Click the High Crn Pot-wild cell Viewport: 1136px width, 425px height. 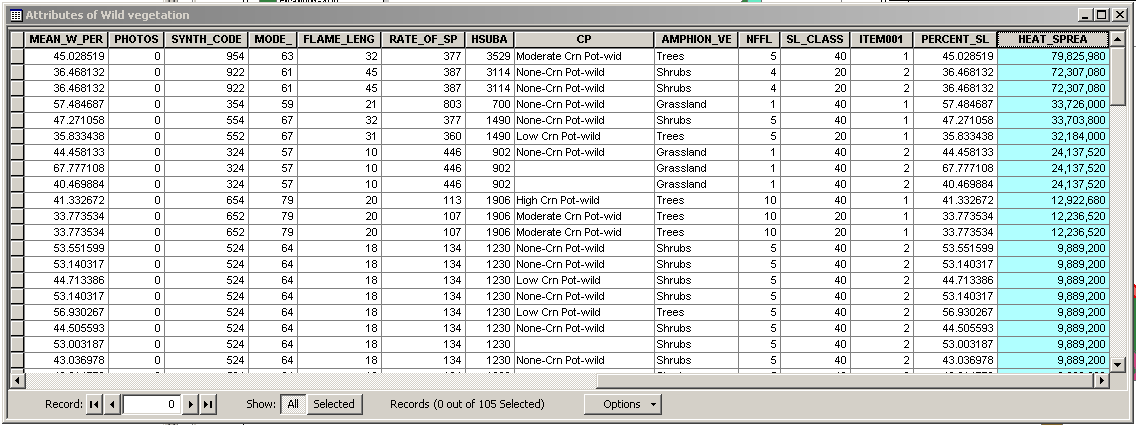584,200
